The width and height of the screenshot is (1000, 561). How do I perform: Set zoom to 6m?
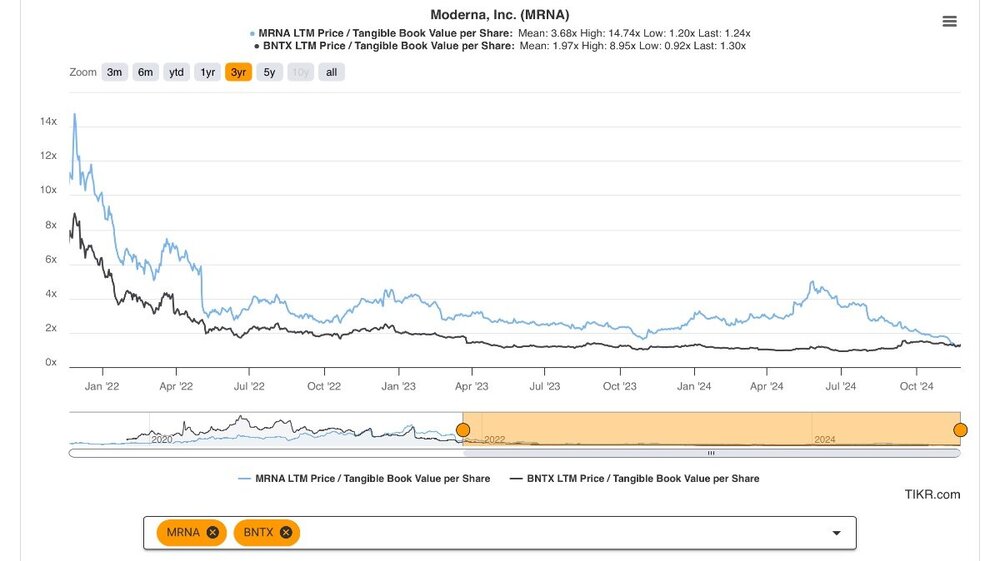145,72
